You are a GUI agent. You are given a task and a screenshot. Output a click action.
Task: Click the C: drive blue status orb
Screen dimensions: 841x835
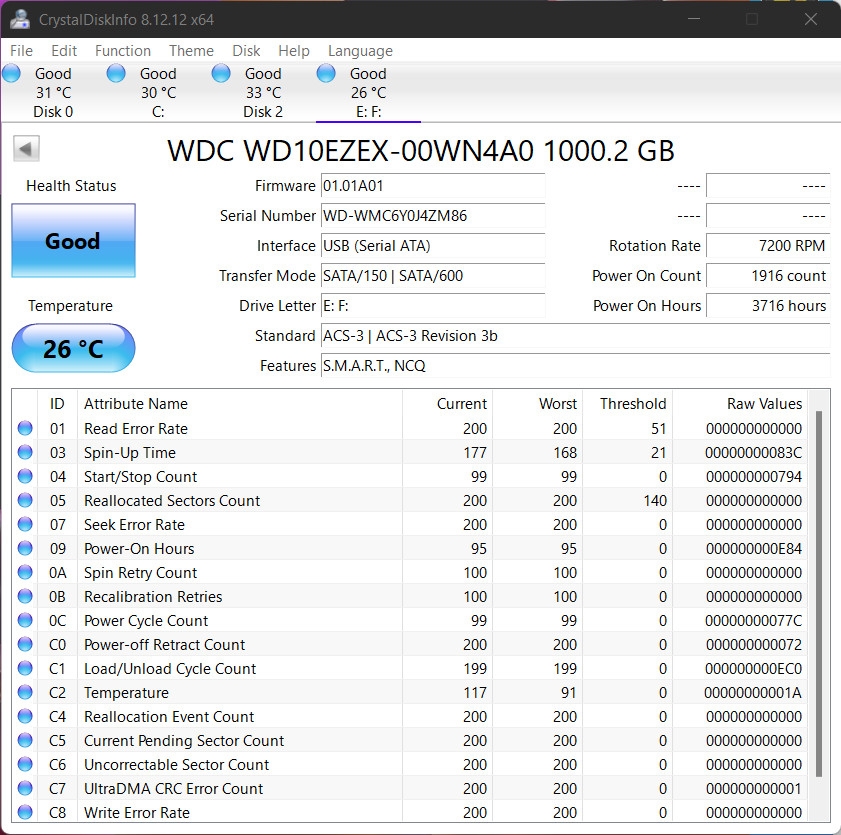[x=116, y=73]
